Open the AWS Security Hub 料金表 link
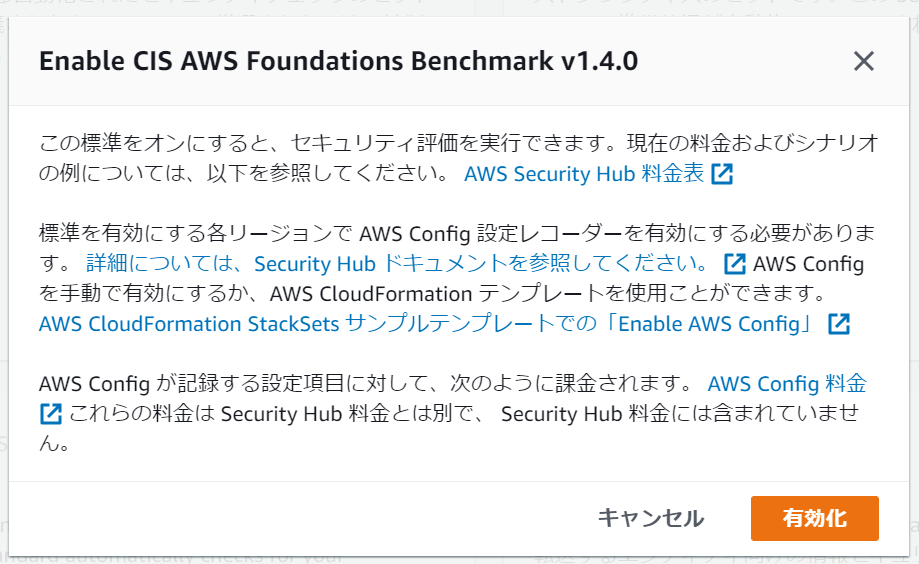This screenshot has height=564, width=919. (x=584, y=174)
